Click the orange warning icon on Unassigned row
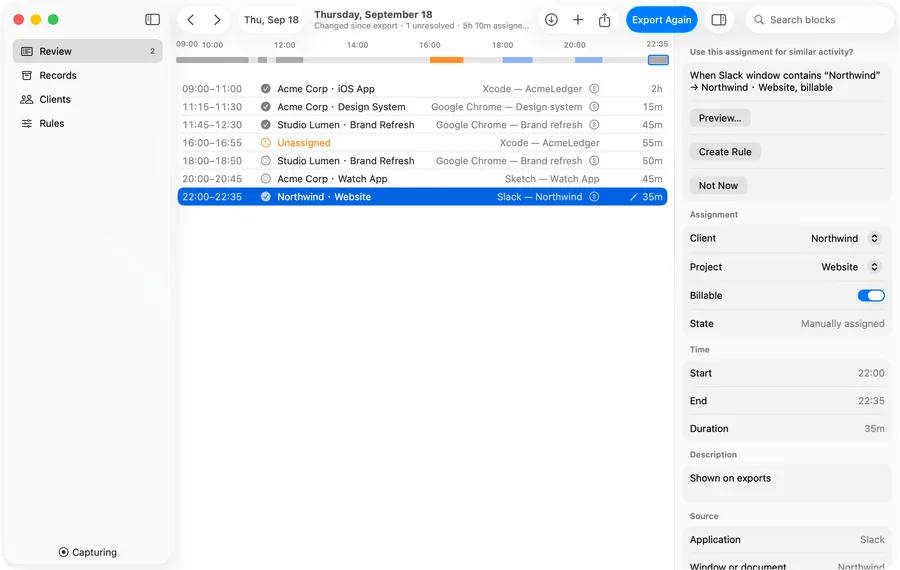The image size is (900, 570). pos(265,142)
